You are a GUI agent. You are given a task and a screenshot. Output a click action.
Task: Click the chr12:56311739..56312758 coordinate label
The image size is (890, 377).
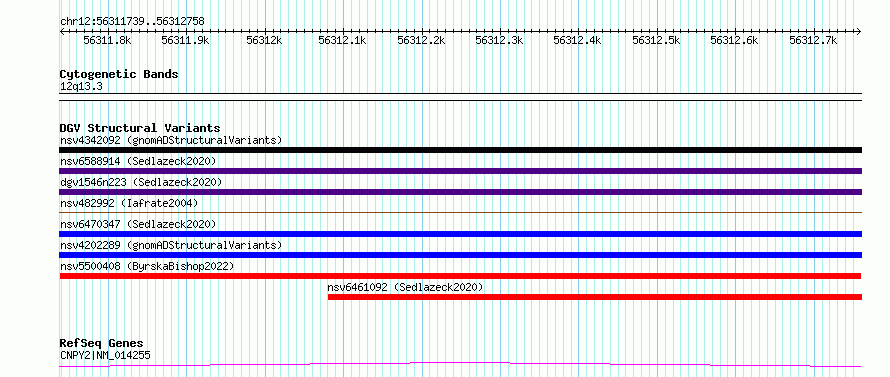point(132,22)
